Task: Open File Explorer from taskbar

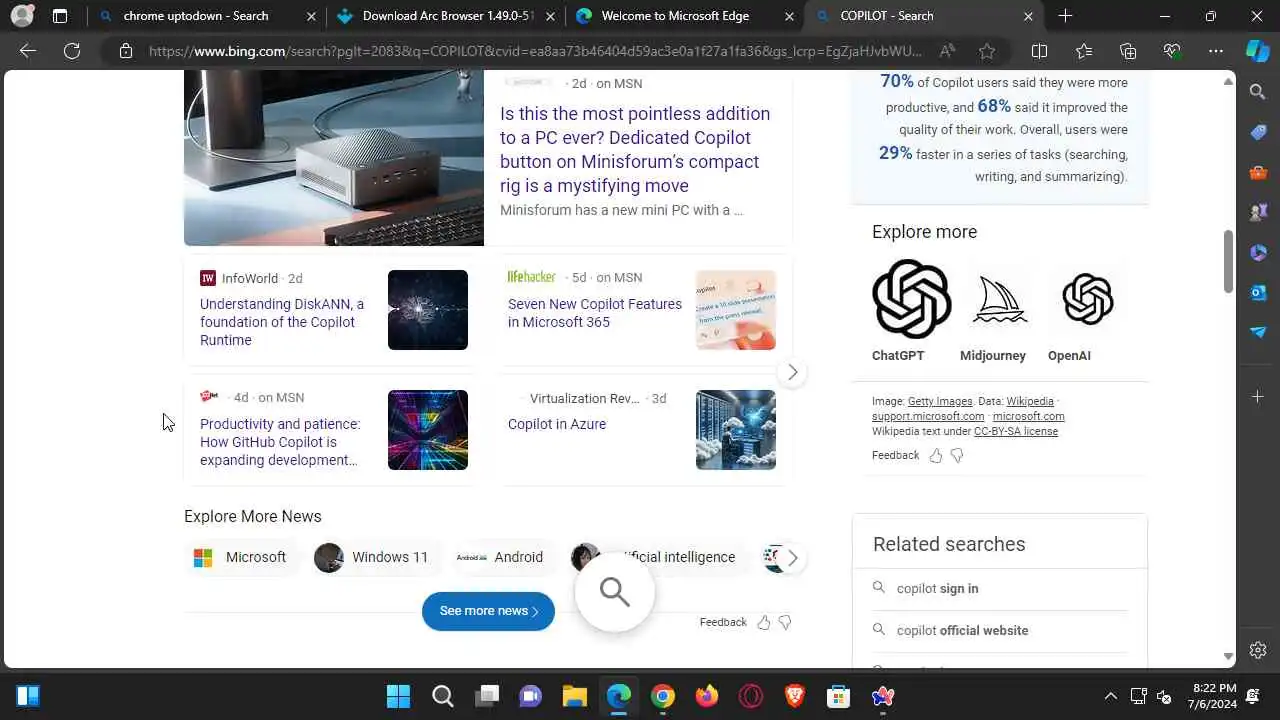Action: pyautogui.click(x=574, y=696)
